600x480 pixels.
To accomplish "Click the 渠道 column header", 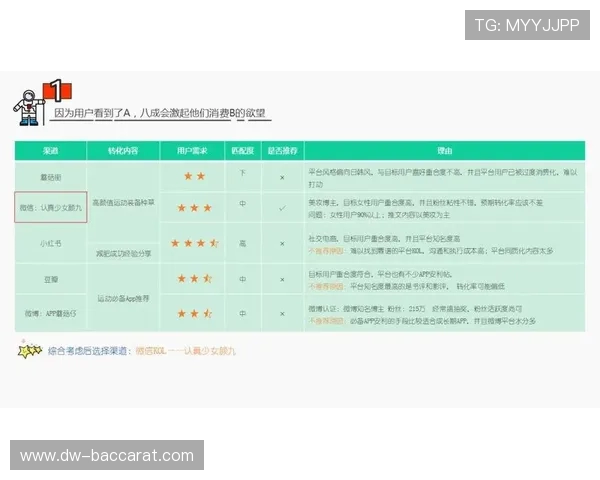I will click(x=51, y=152).
